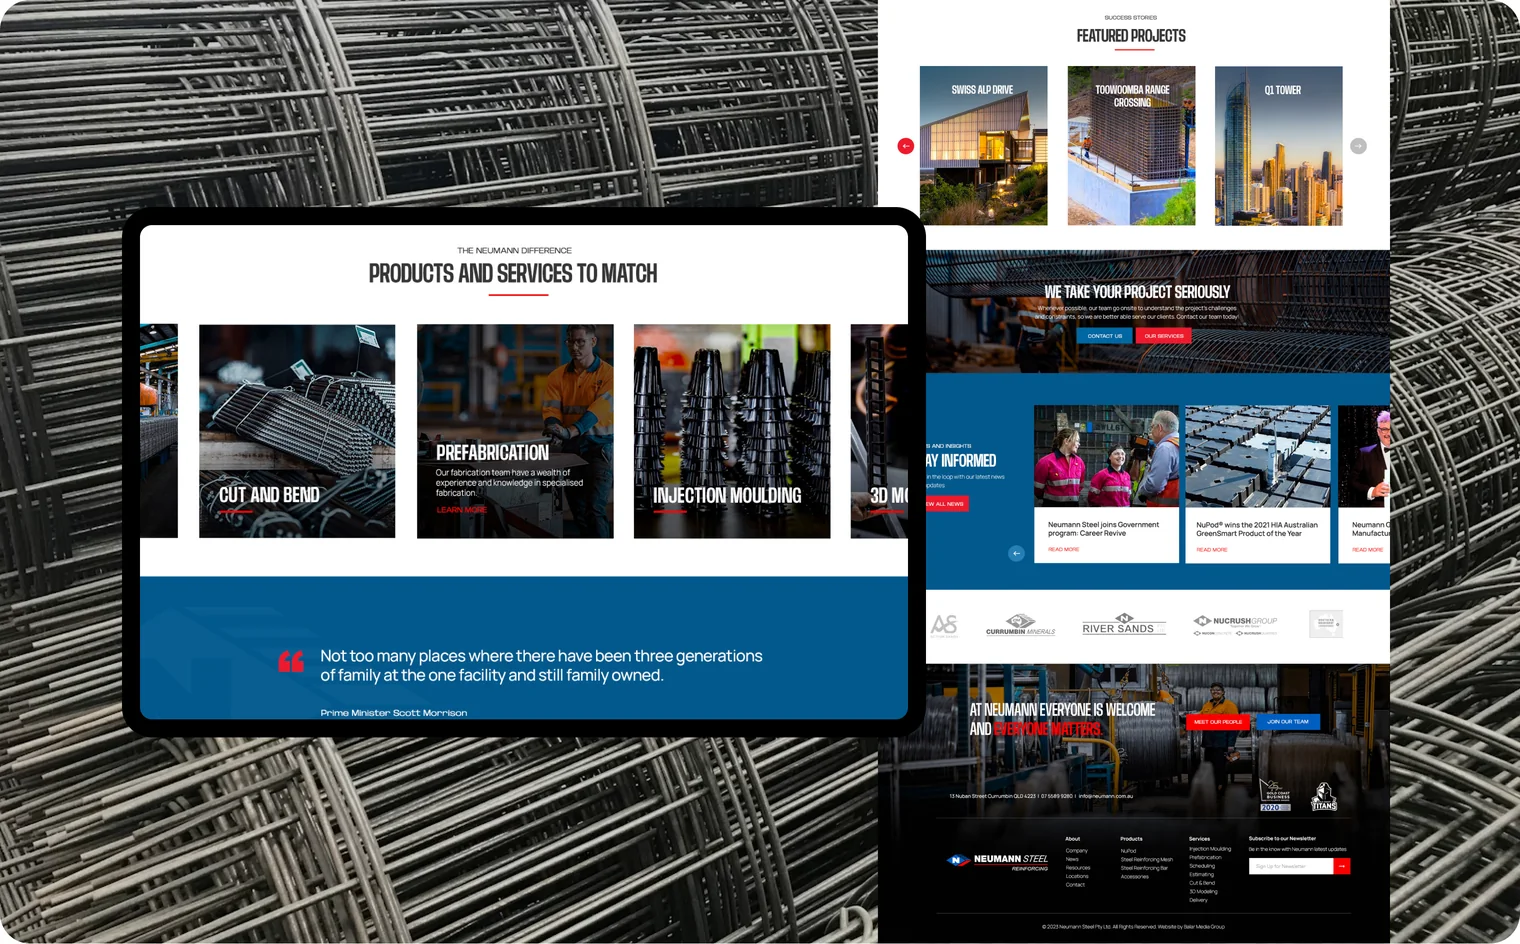Click the Gold Coast Business 2020 badge

click(1274, 796)
